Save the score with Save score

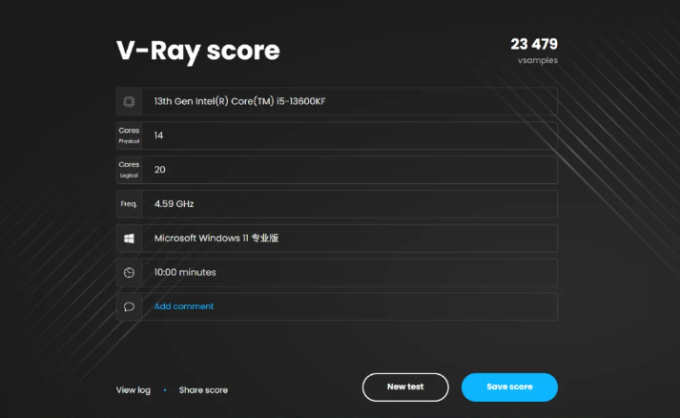pyautogui.click(x=510, y=387)
